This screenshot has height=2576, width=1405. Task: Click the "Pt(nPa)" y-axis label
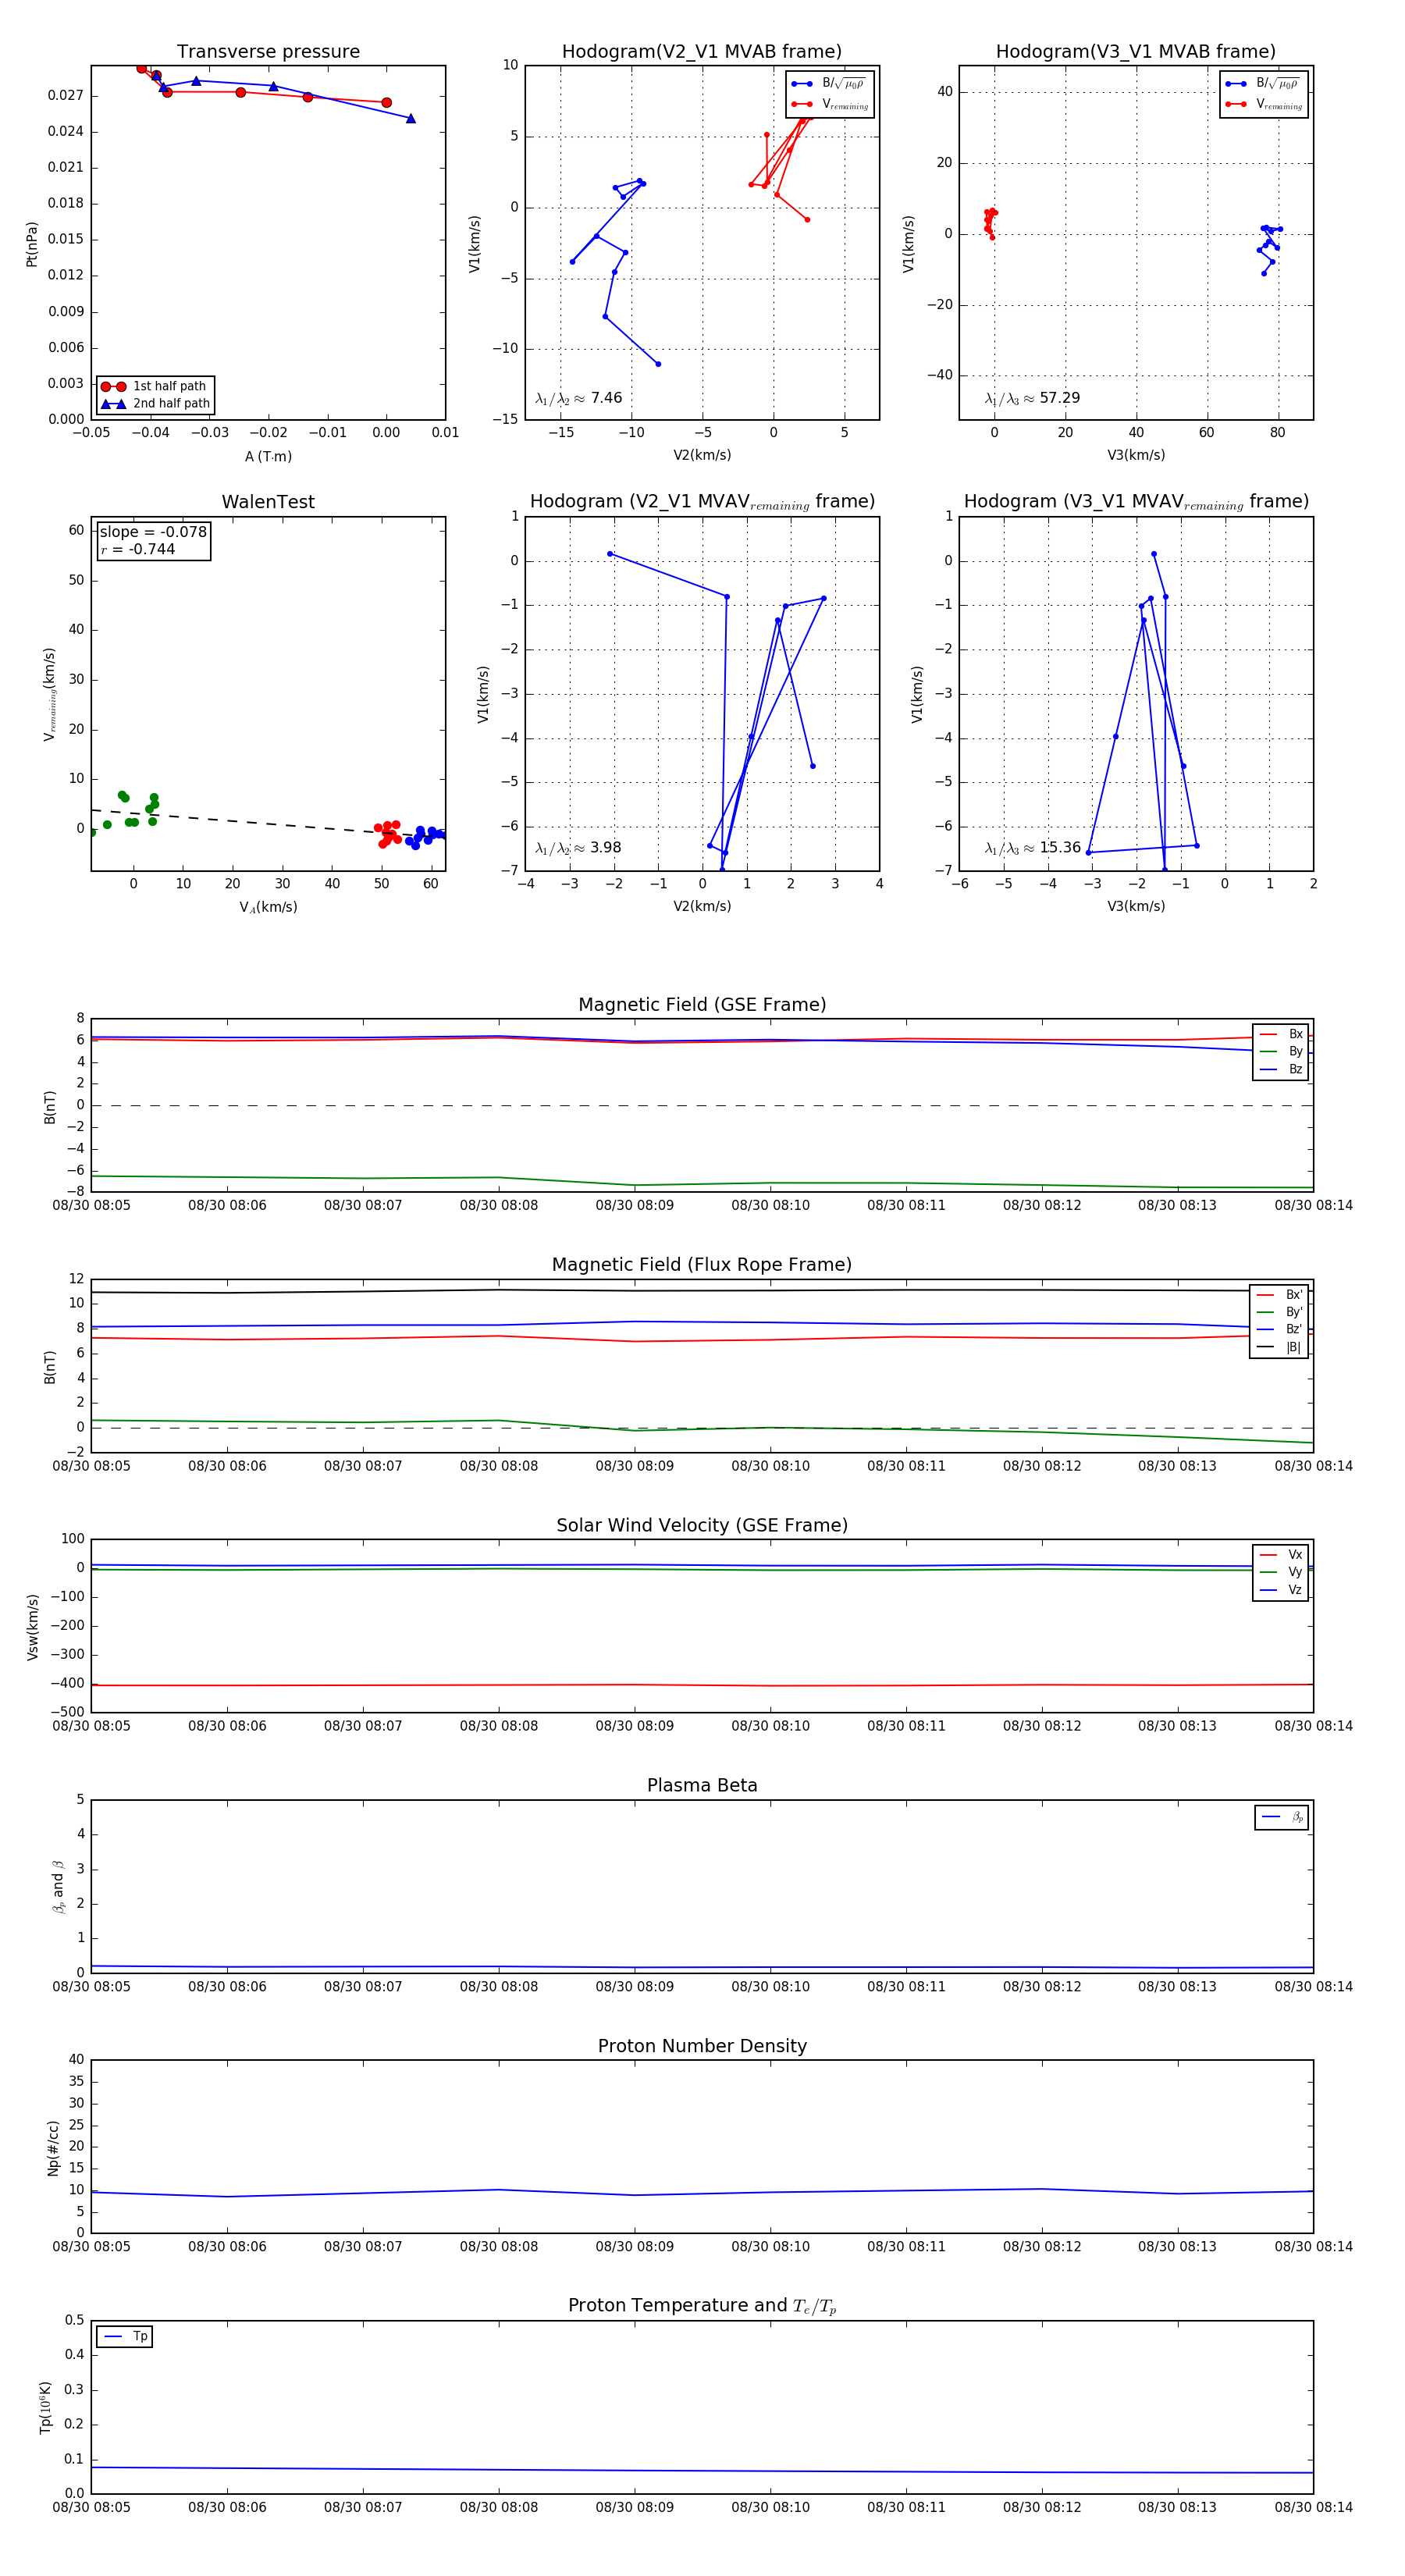(x=32, y=244)
